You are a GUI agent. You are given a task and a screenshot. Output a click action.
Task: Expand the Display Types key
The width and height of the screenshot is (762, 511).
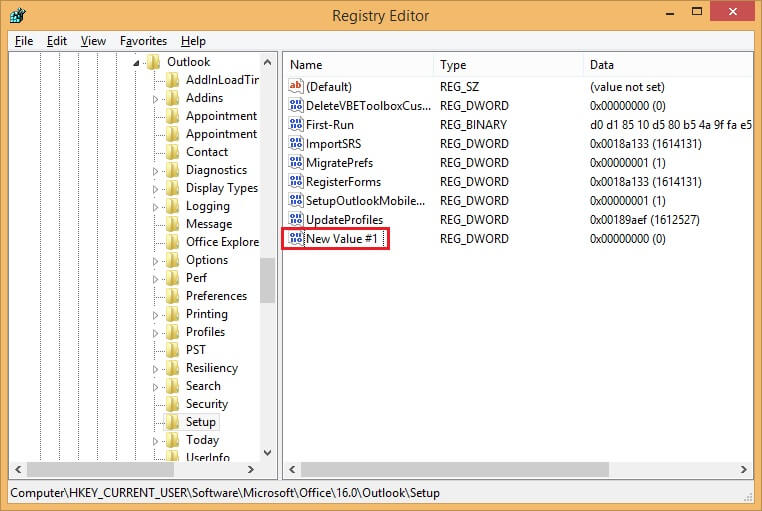point(155,189)
